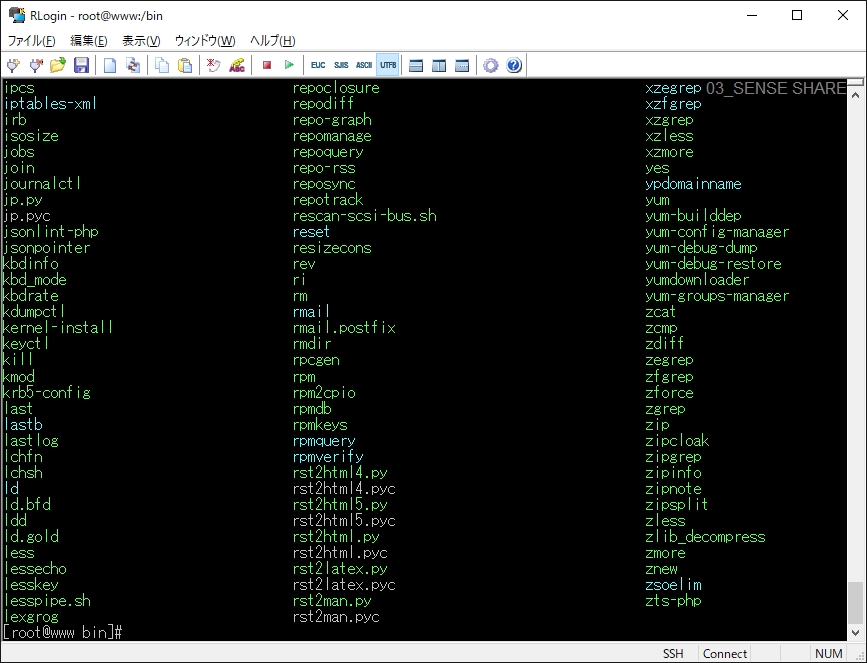Click the new connection plug icon
Image resolution: width=867 pixels, height=663 pixels.
13,65
